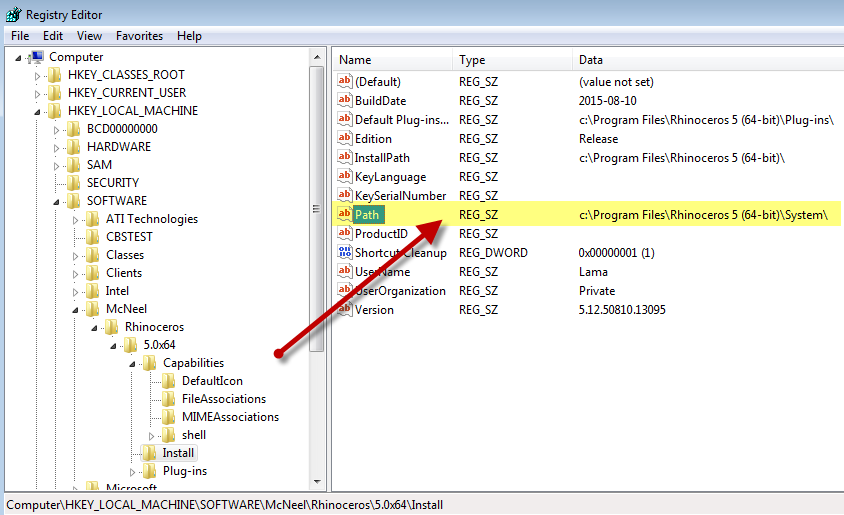
Task: Select the KeySerialNumber value name
Action: (x=400, y=196)
